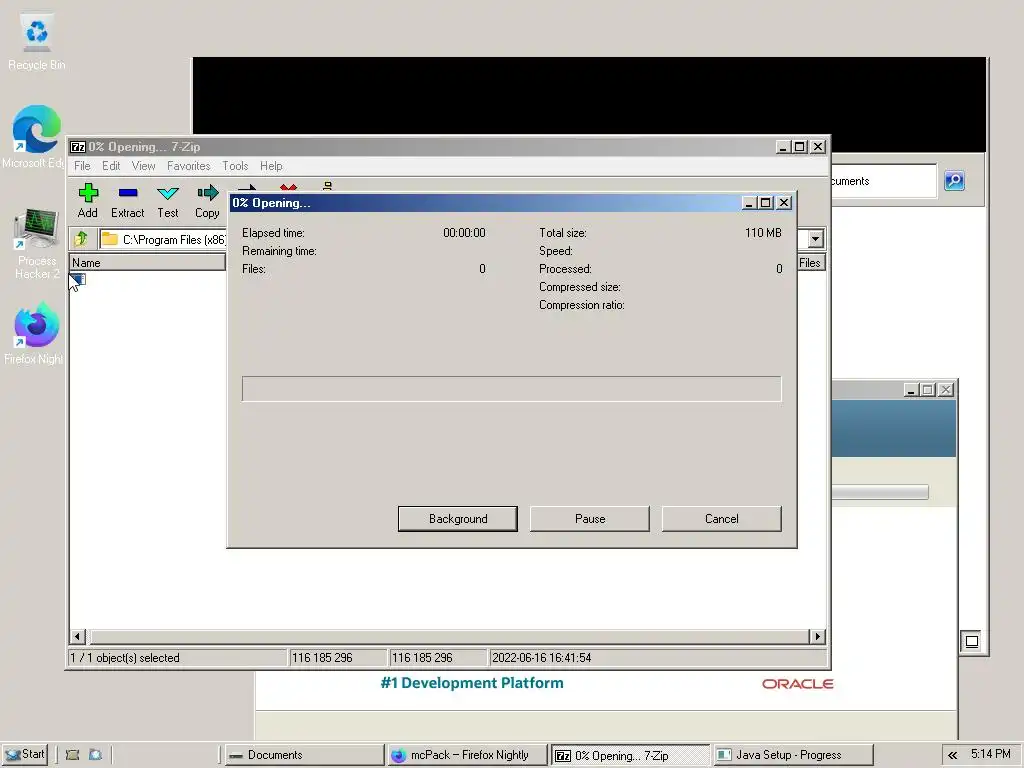Image resolution: width=1024 pixels, height=768 pixels.
Task: Click the Documents window search field
Action: (x=883, y=181)
